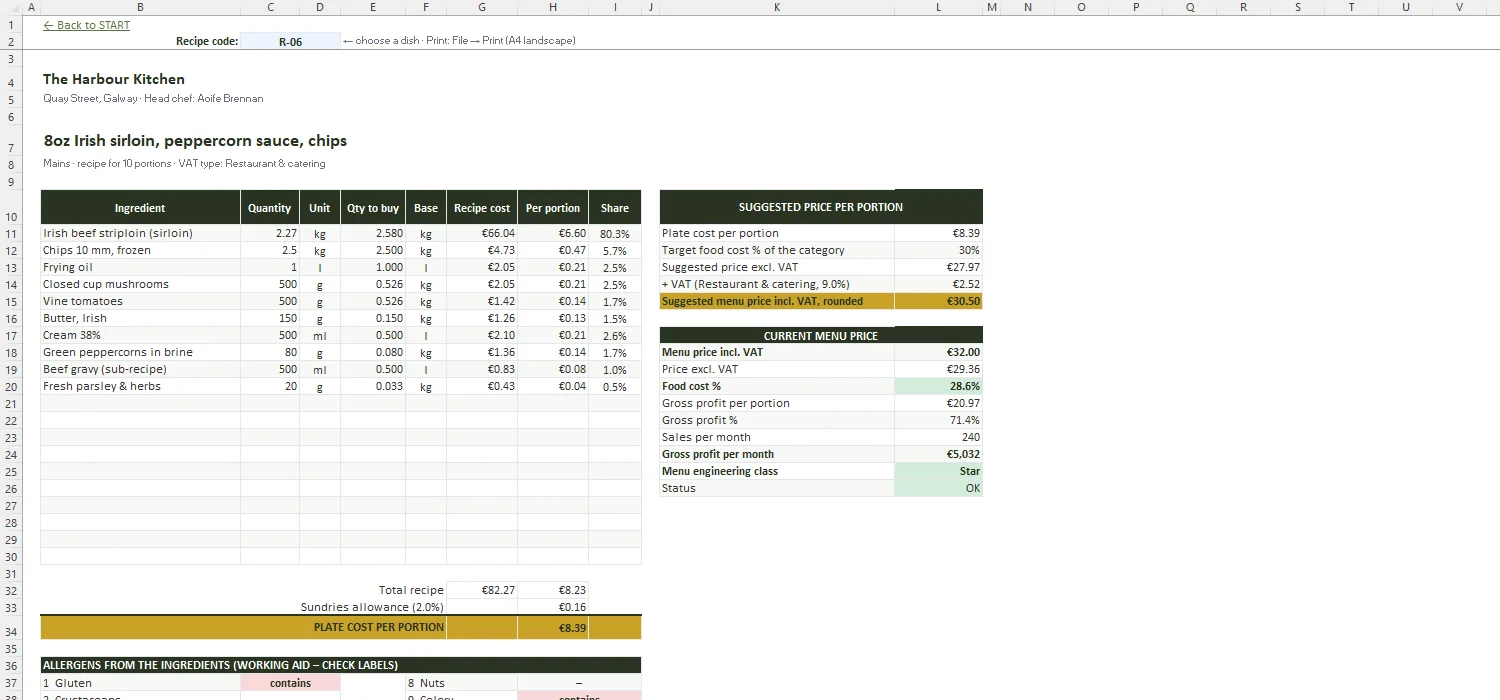Viewport: 1500px width, 700px height.
Task: Click the dish title 8oz Irish sirloin
Action: point(195,141)
